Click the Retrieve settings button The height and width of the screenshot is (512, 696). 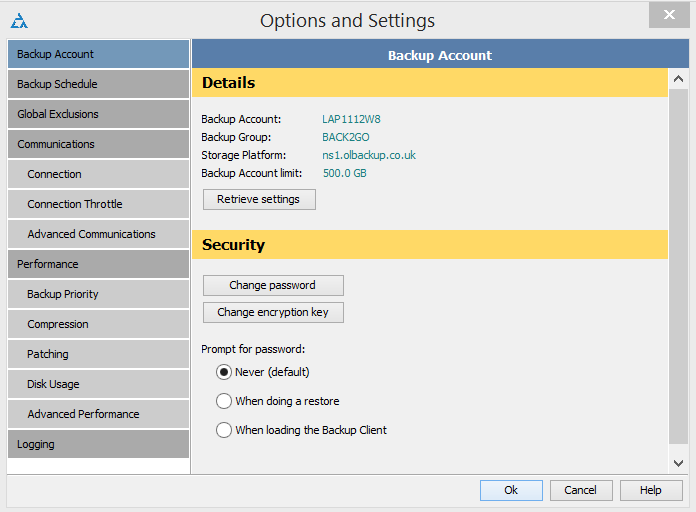(259, 199)
